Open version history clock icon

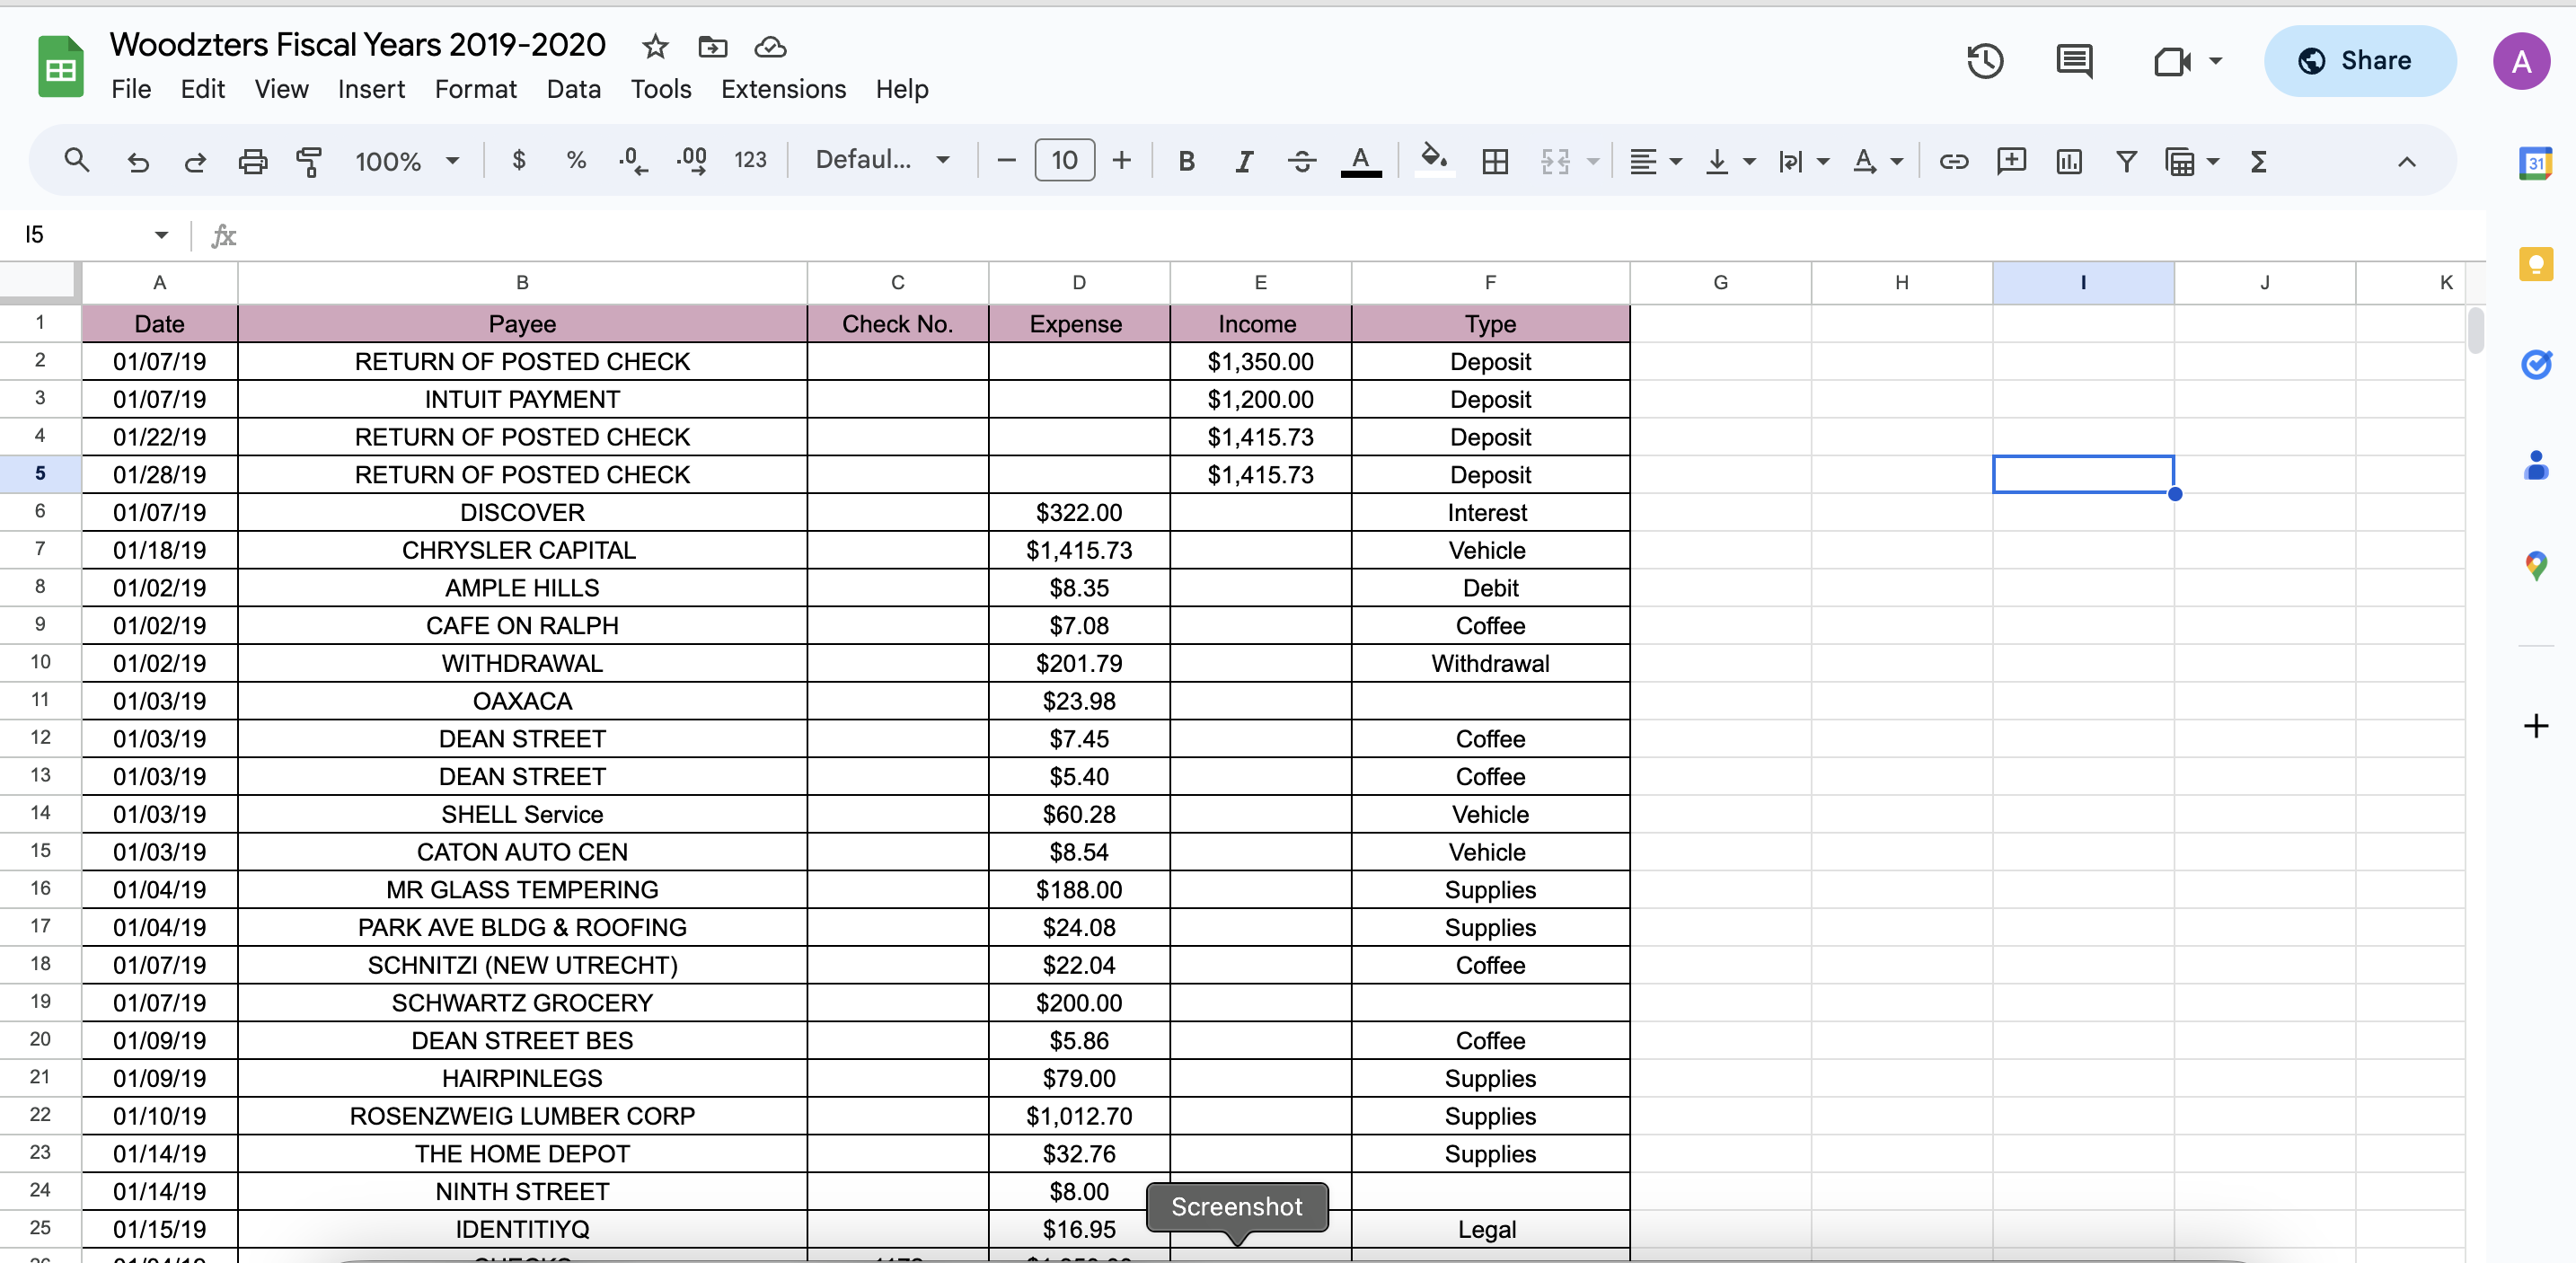(1984, 62)
